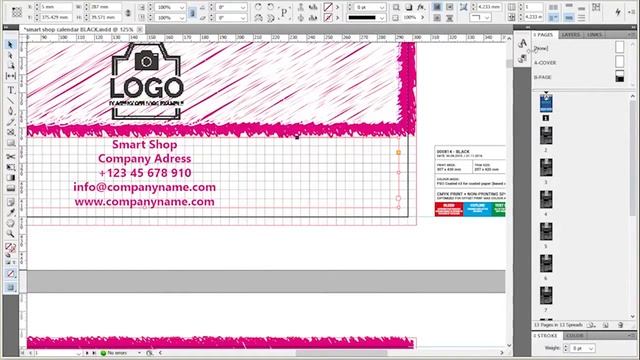Select the Page tool
The height and width of the screenshot is (360, 640).
(11, 65)
